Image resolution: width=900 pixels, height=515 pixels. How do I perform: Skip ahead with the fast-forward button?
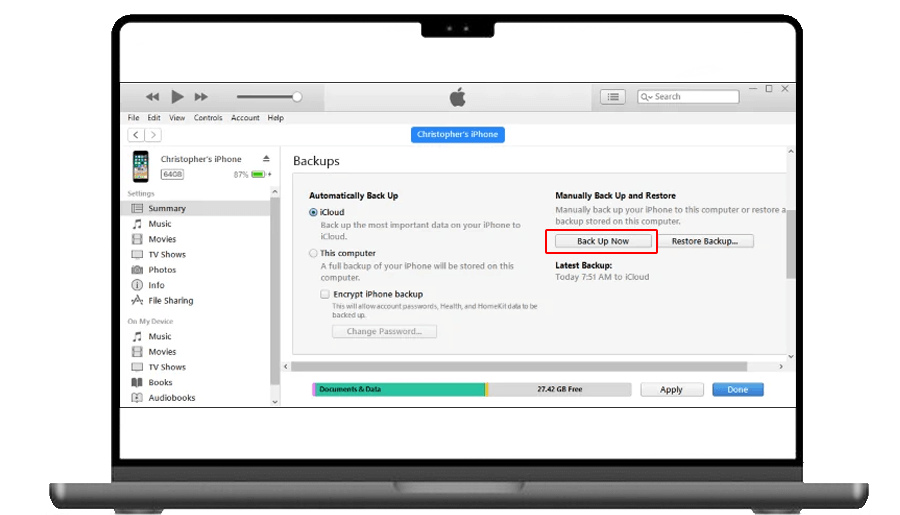(x=201, y=97)
